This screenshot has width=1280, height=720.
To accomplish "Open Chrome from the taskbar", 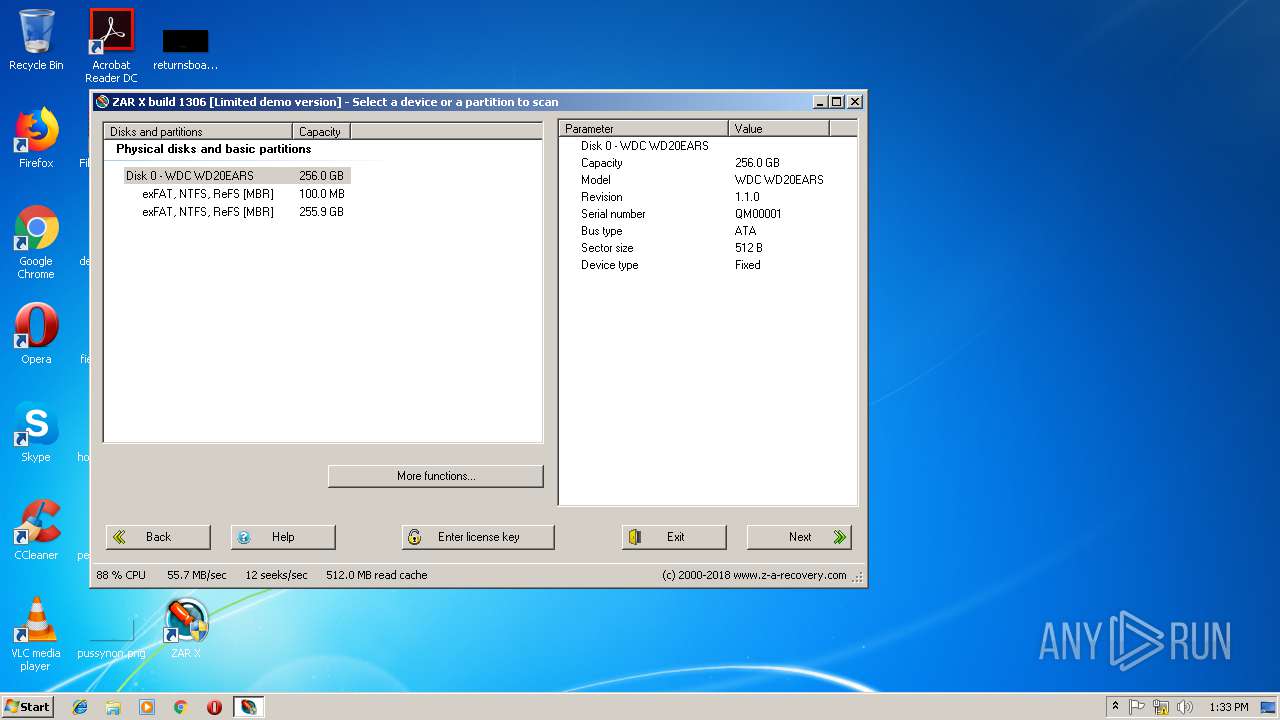I will (181, 707).
